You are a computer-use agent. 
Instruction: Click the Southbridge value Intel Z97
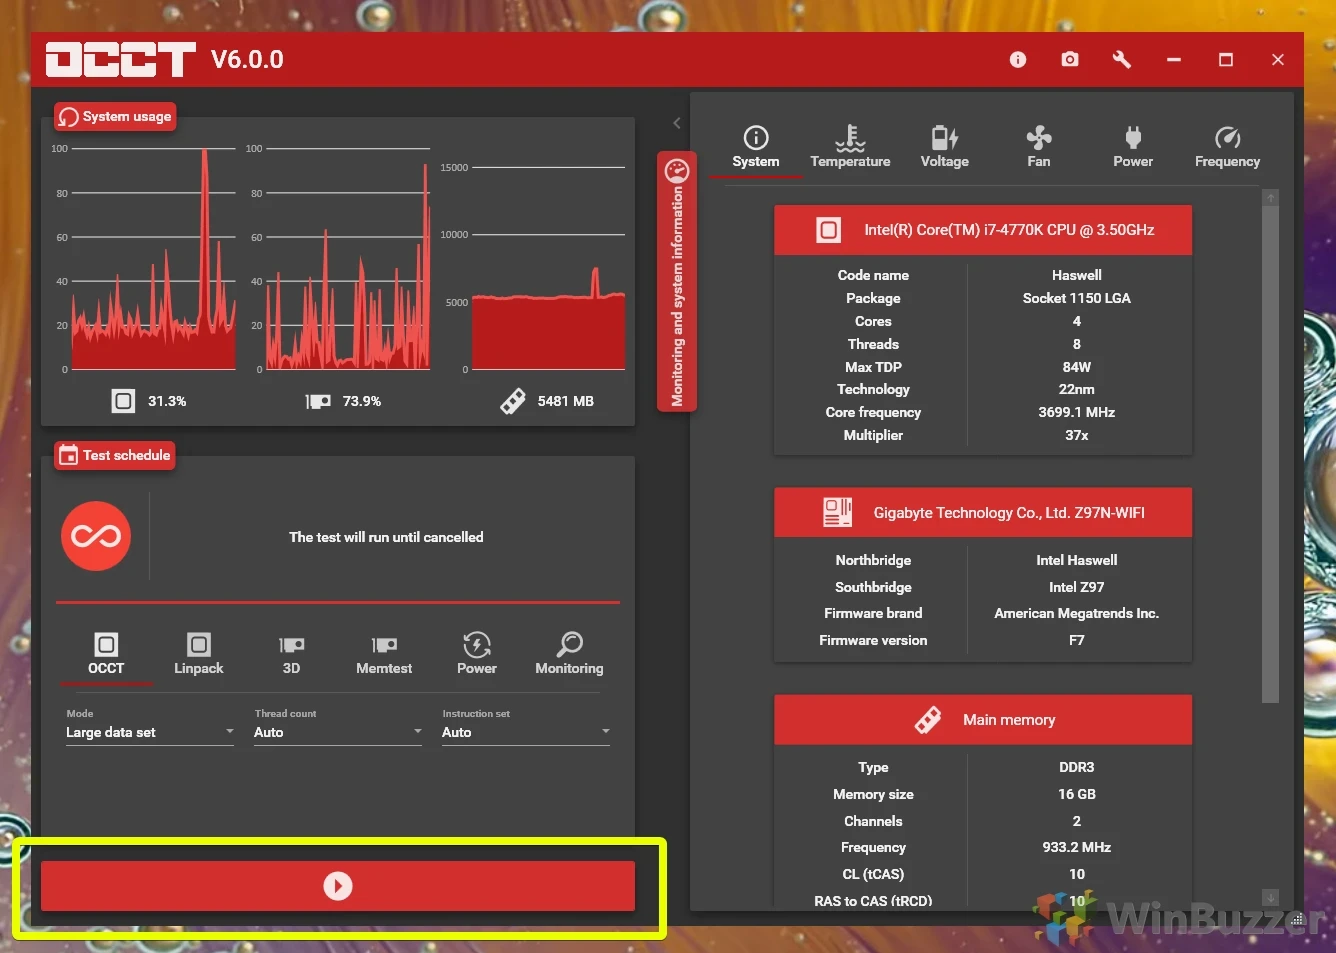click(1077, 587)
